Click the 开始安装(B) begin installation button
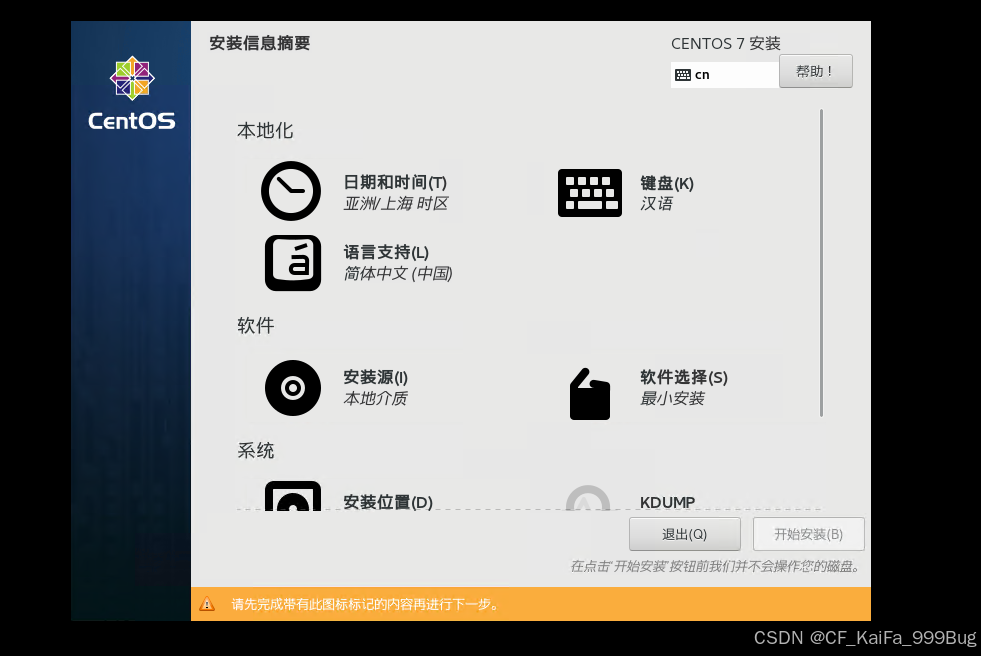 tap(808, 534)
